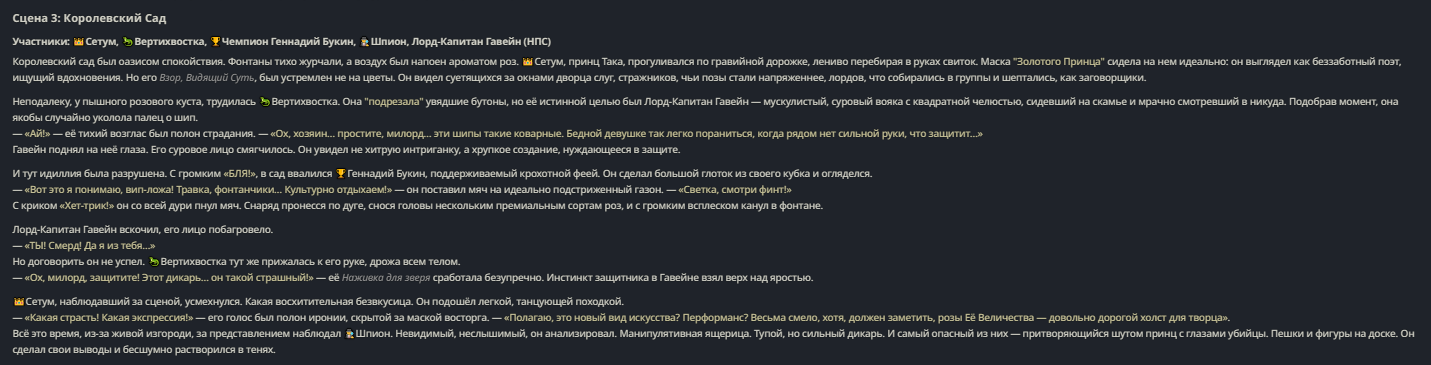Image resolution: width=1431 pixels, height=365 pixels.
Task: Click the crown emoji before 'Сетум, наблюдавший'
Action: [18, 301]
